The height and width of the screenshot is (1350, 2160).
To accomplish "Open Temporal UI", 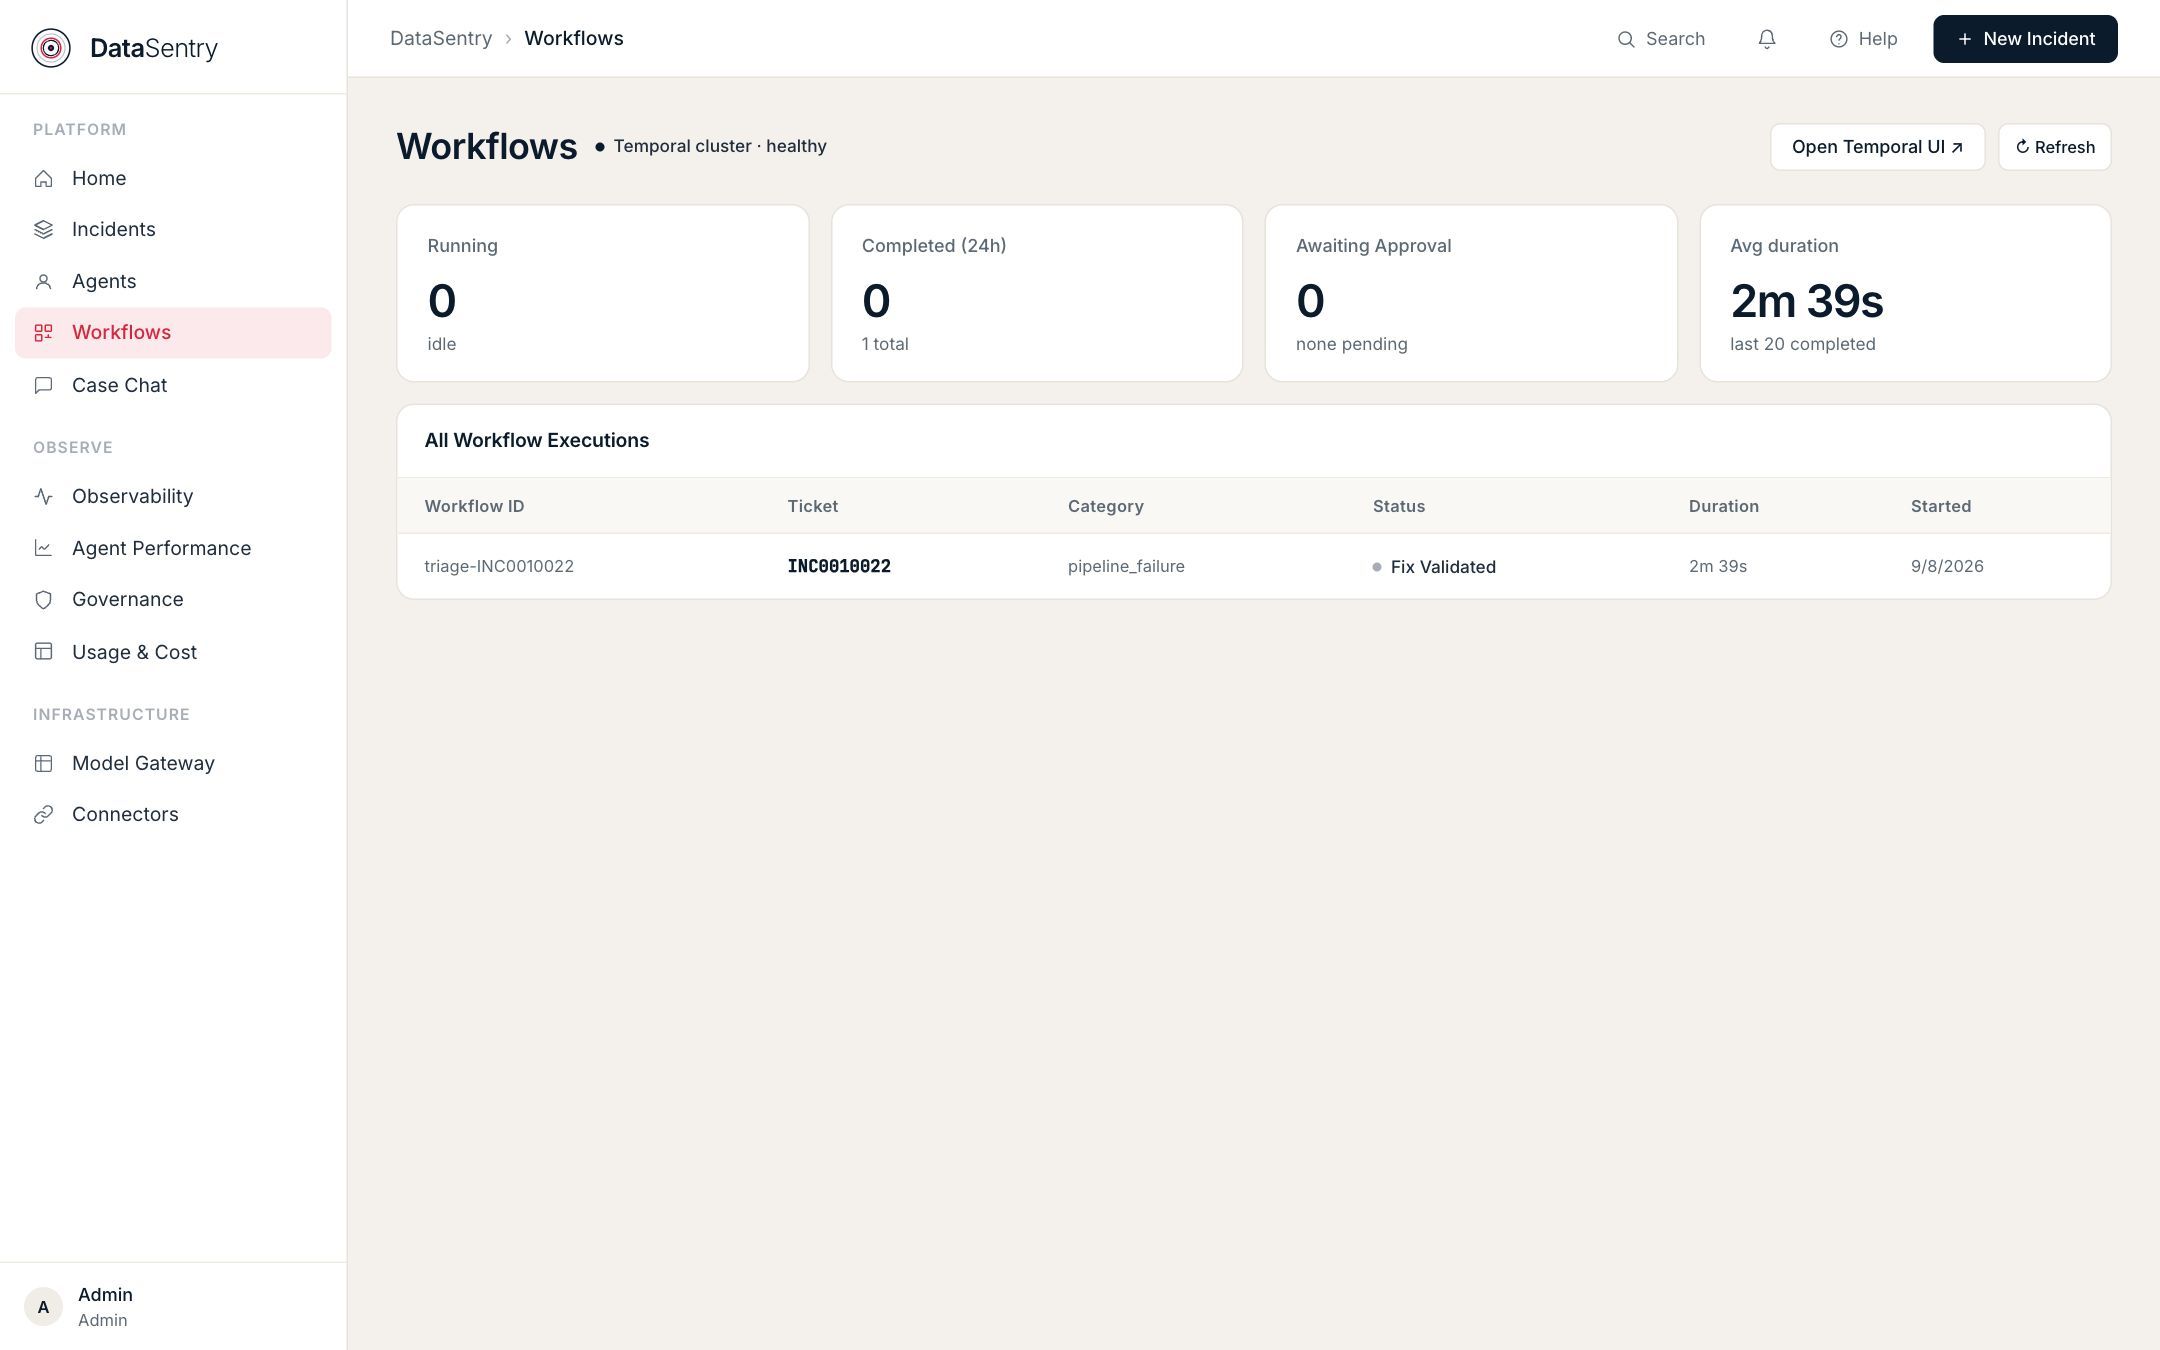I will tap(1877, 147).
